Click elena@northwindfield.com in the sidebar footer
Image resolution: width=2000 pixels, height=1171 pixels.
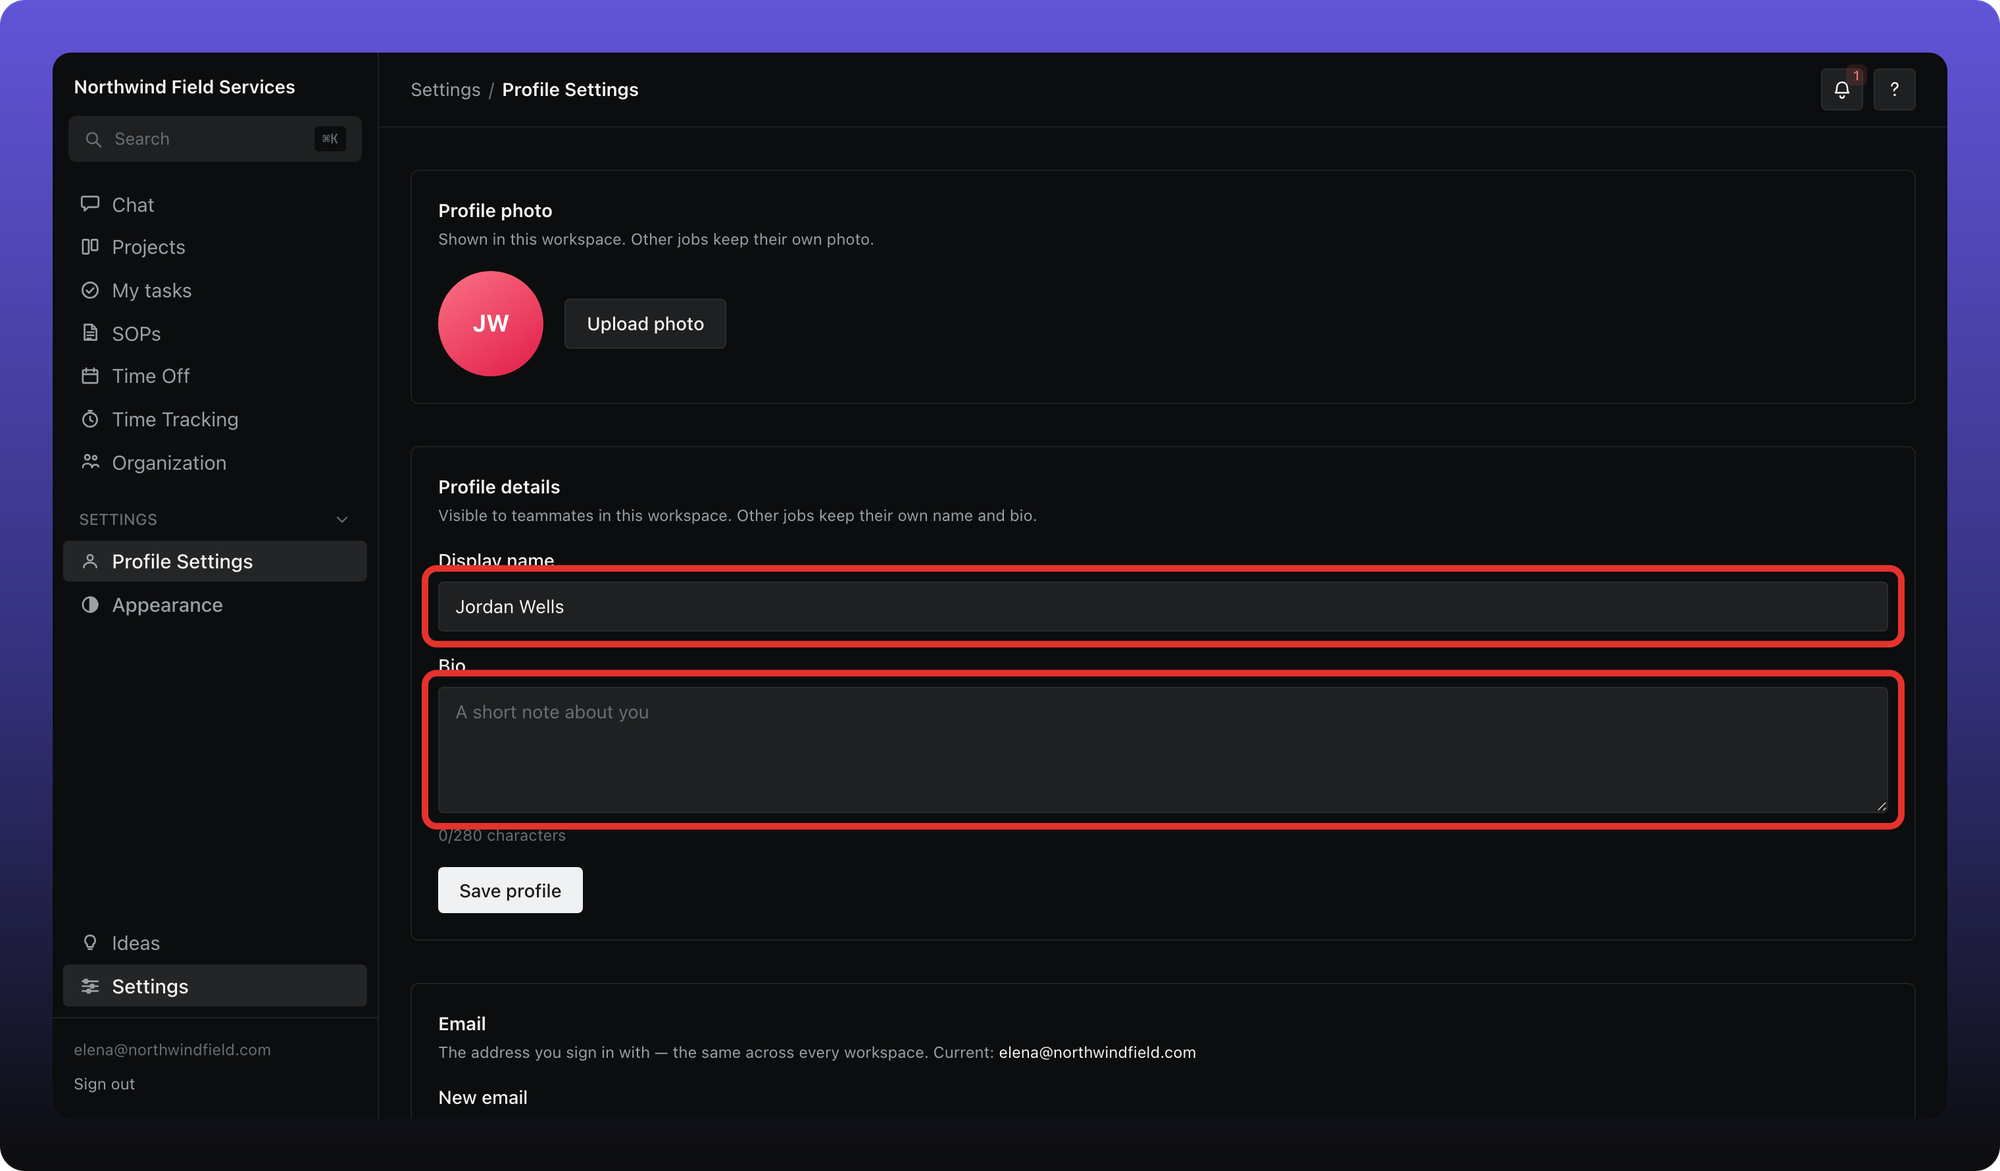(172, 1050)
